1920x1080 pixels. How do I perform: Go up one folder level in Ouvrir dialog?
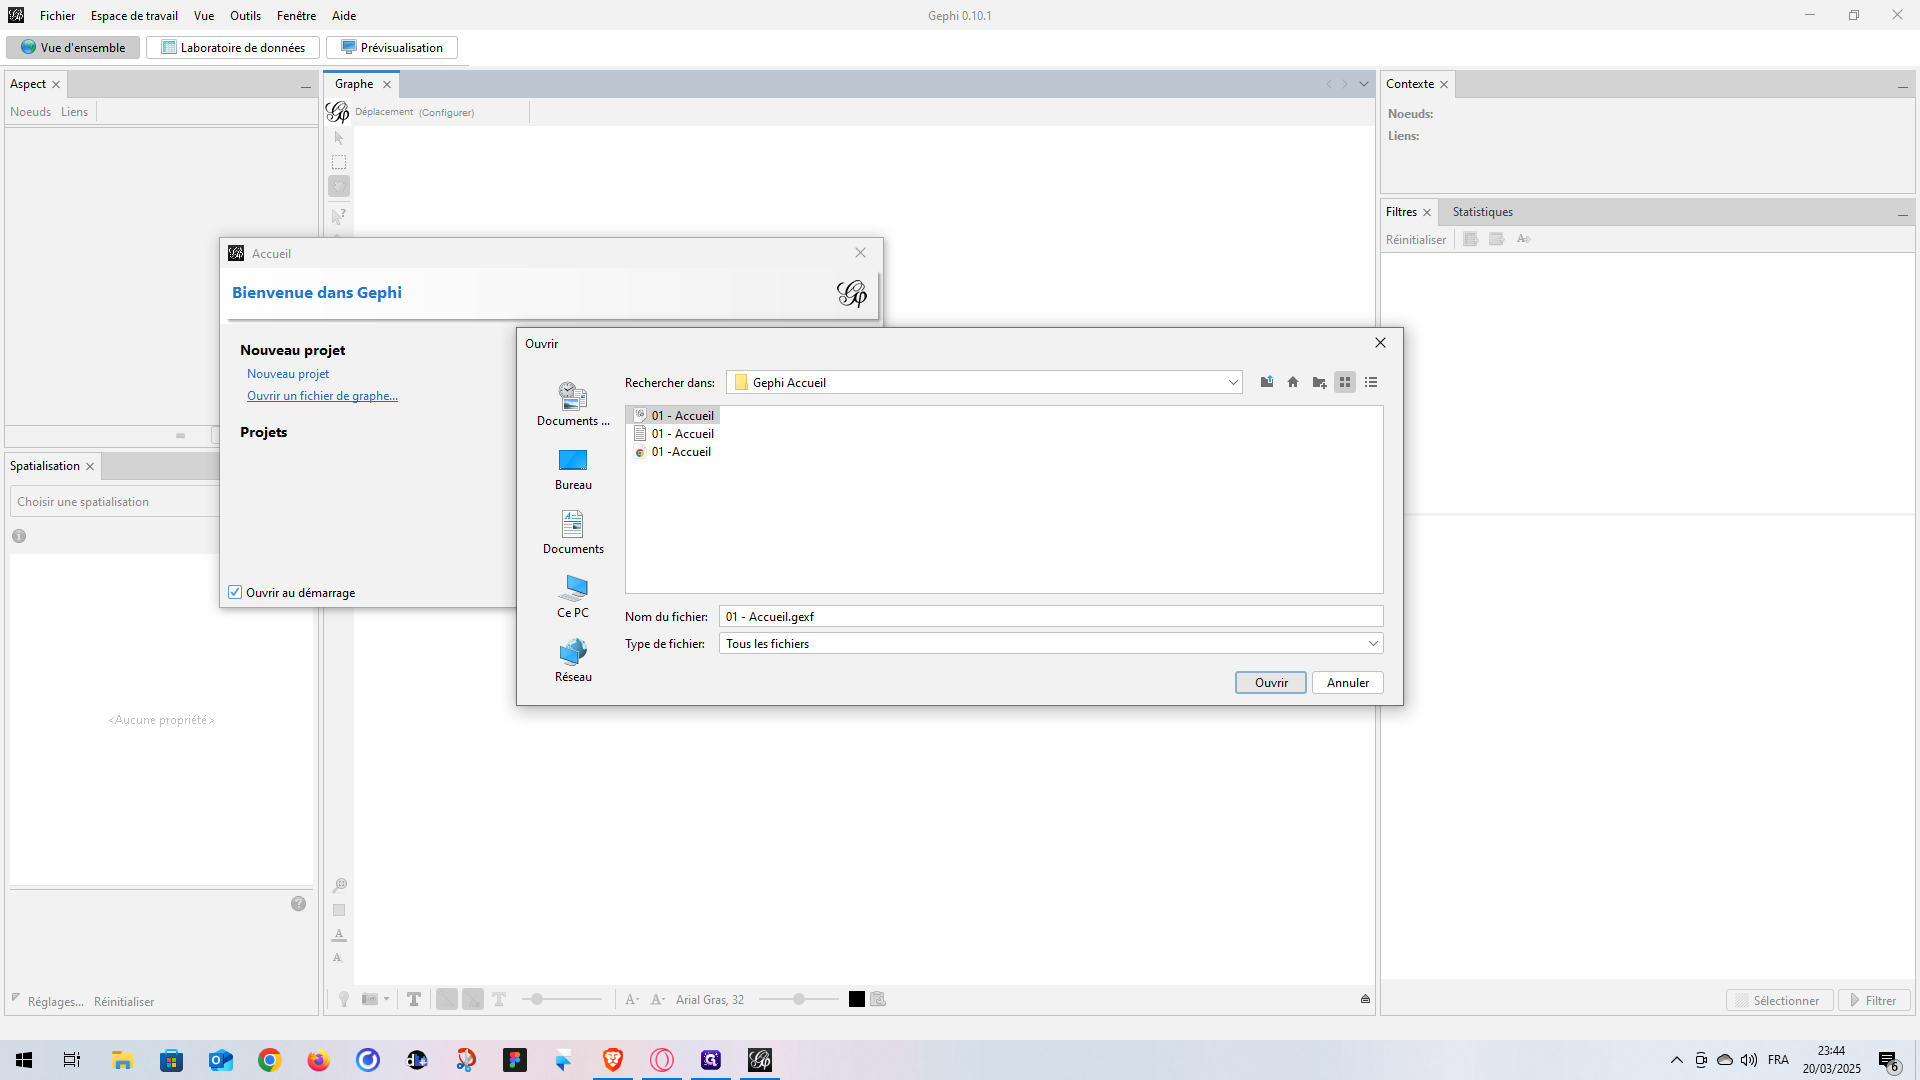pos(1267,382)
